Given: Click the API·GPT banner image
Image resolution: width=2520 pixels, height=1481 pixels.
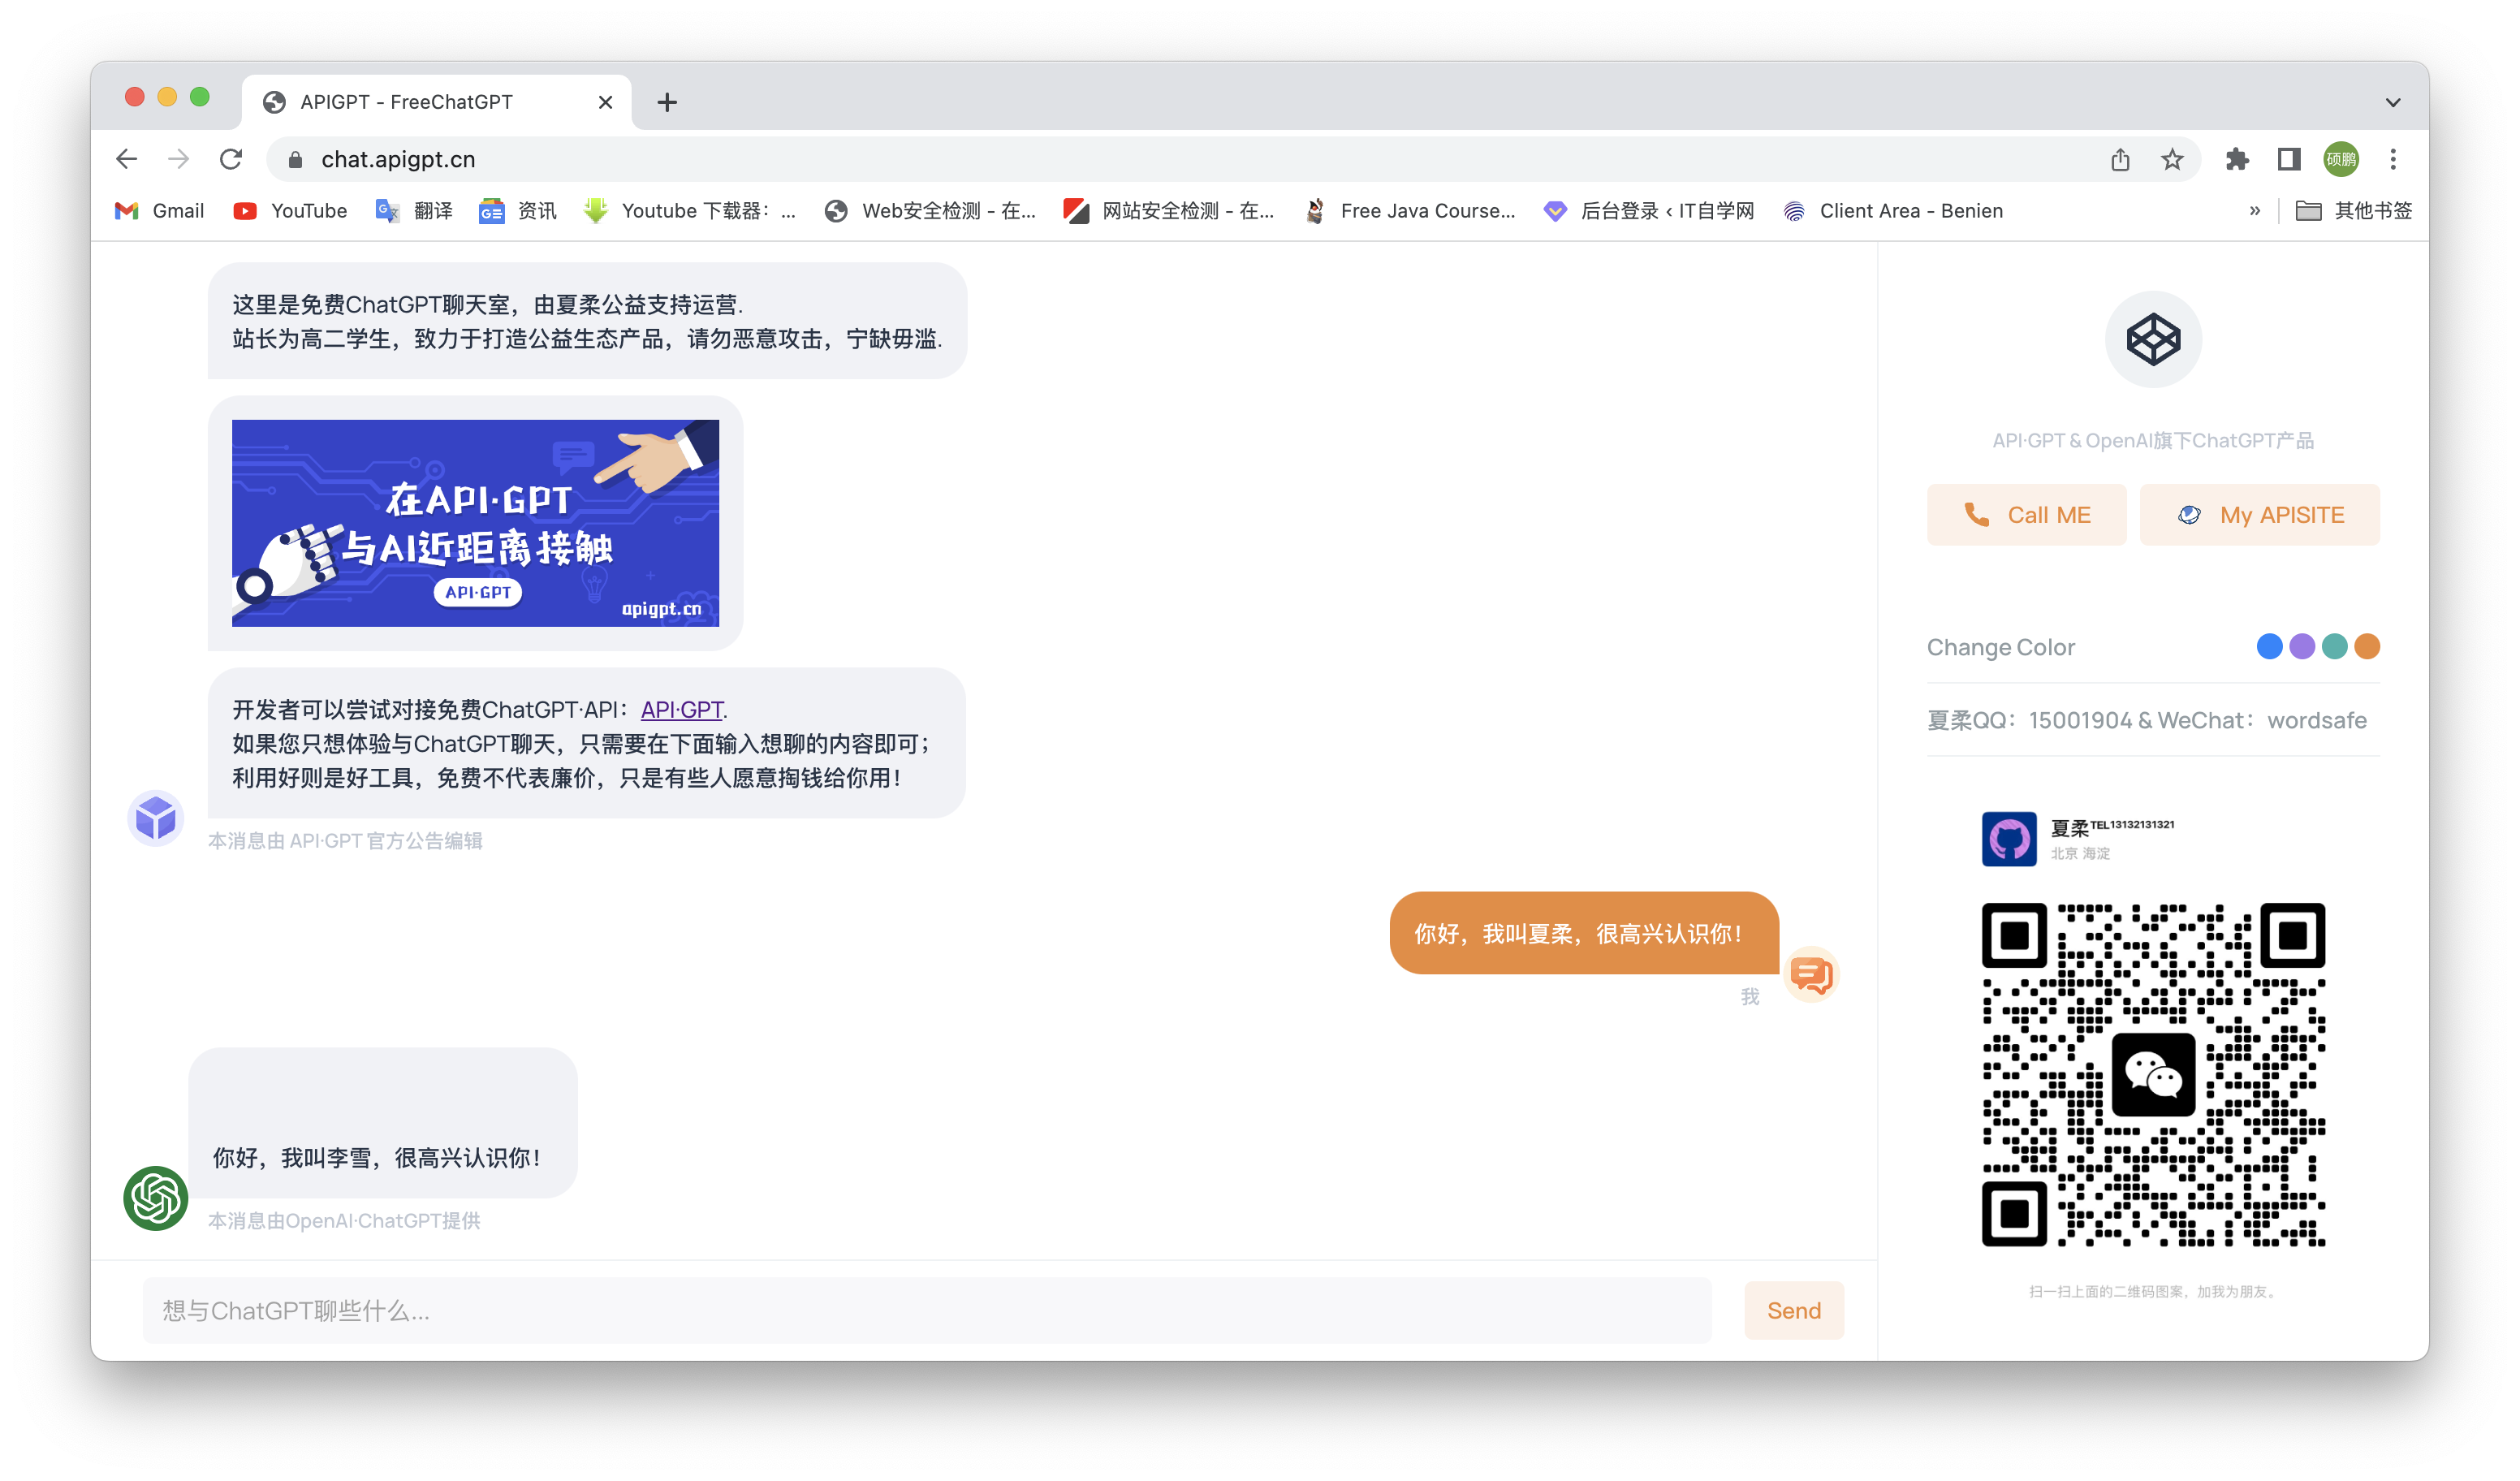Looking at the screenshot, I should coord(475,523).
